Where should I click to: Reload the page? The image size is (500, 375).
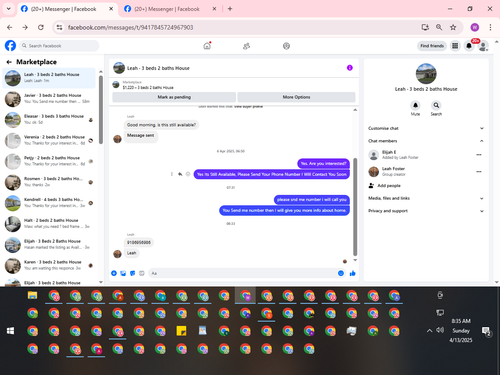click(x=41, y=27)
